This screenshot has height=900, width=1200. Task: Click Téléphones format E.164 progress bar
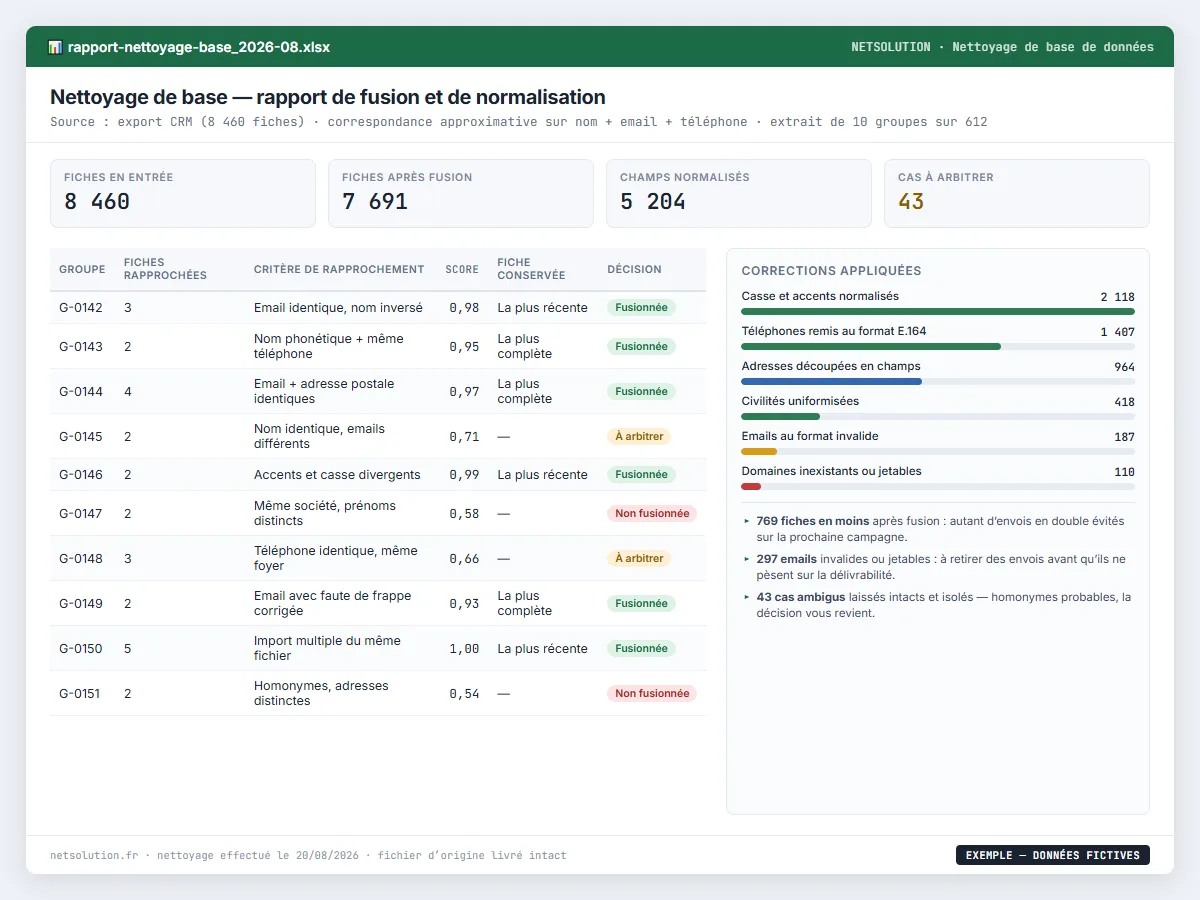pos(938,346)
